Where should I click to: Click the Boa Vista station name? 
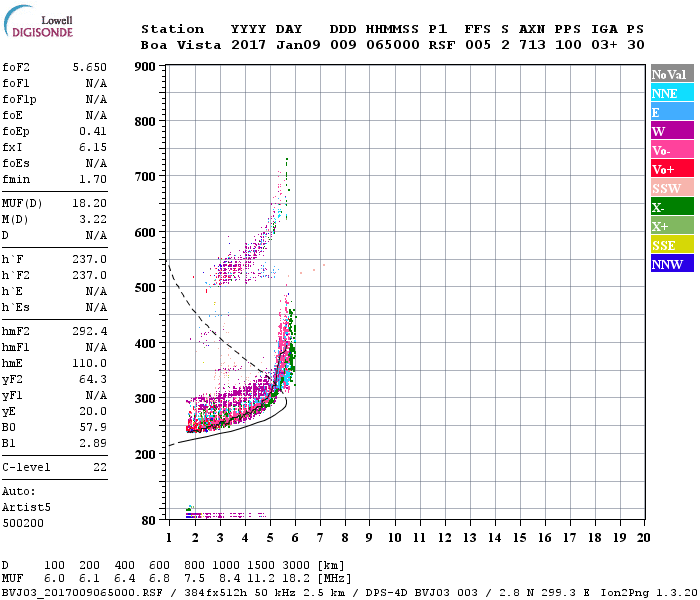click(172, 45)
